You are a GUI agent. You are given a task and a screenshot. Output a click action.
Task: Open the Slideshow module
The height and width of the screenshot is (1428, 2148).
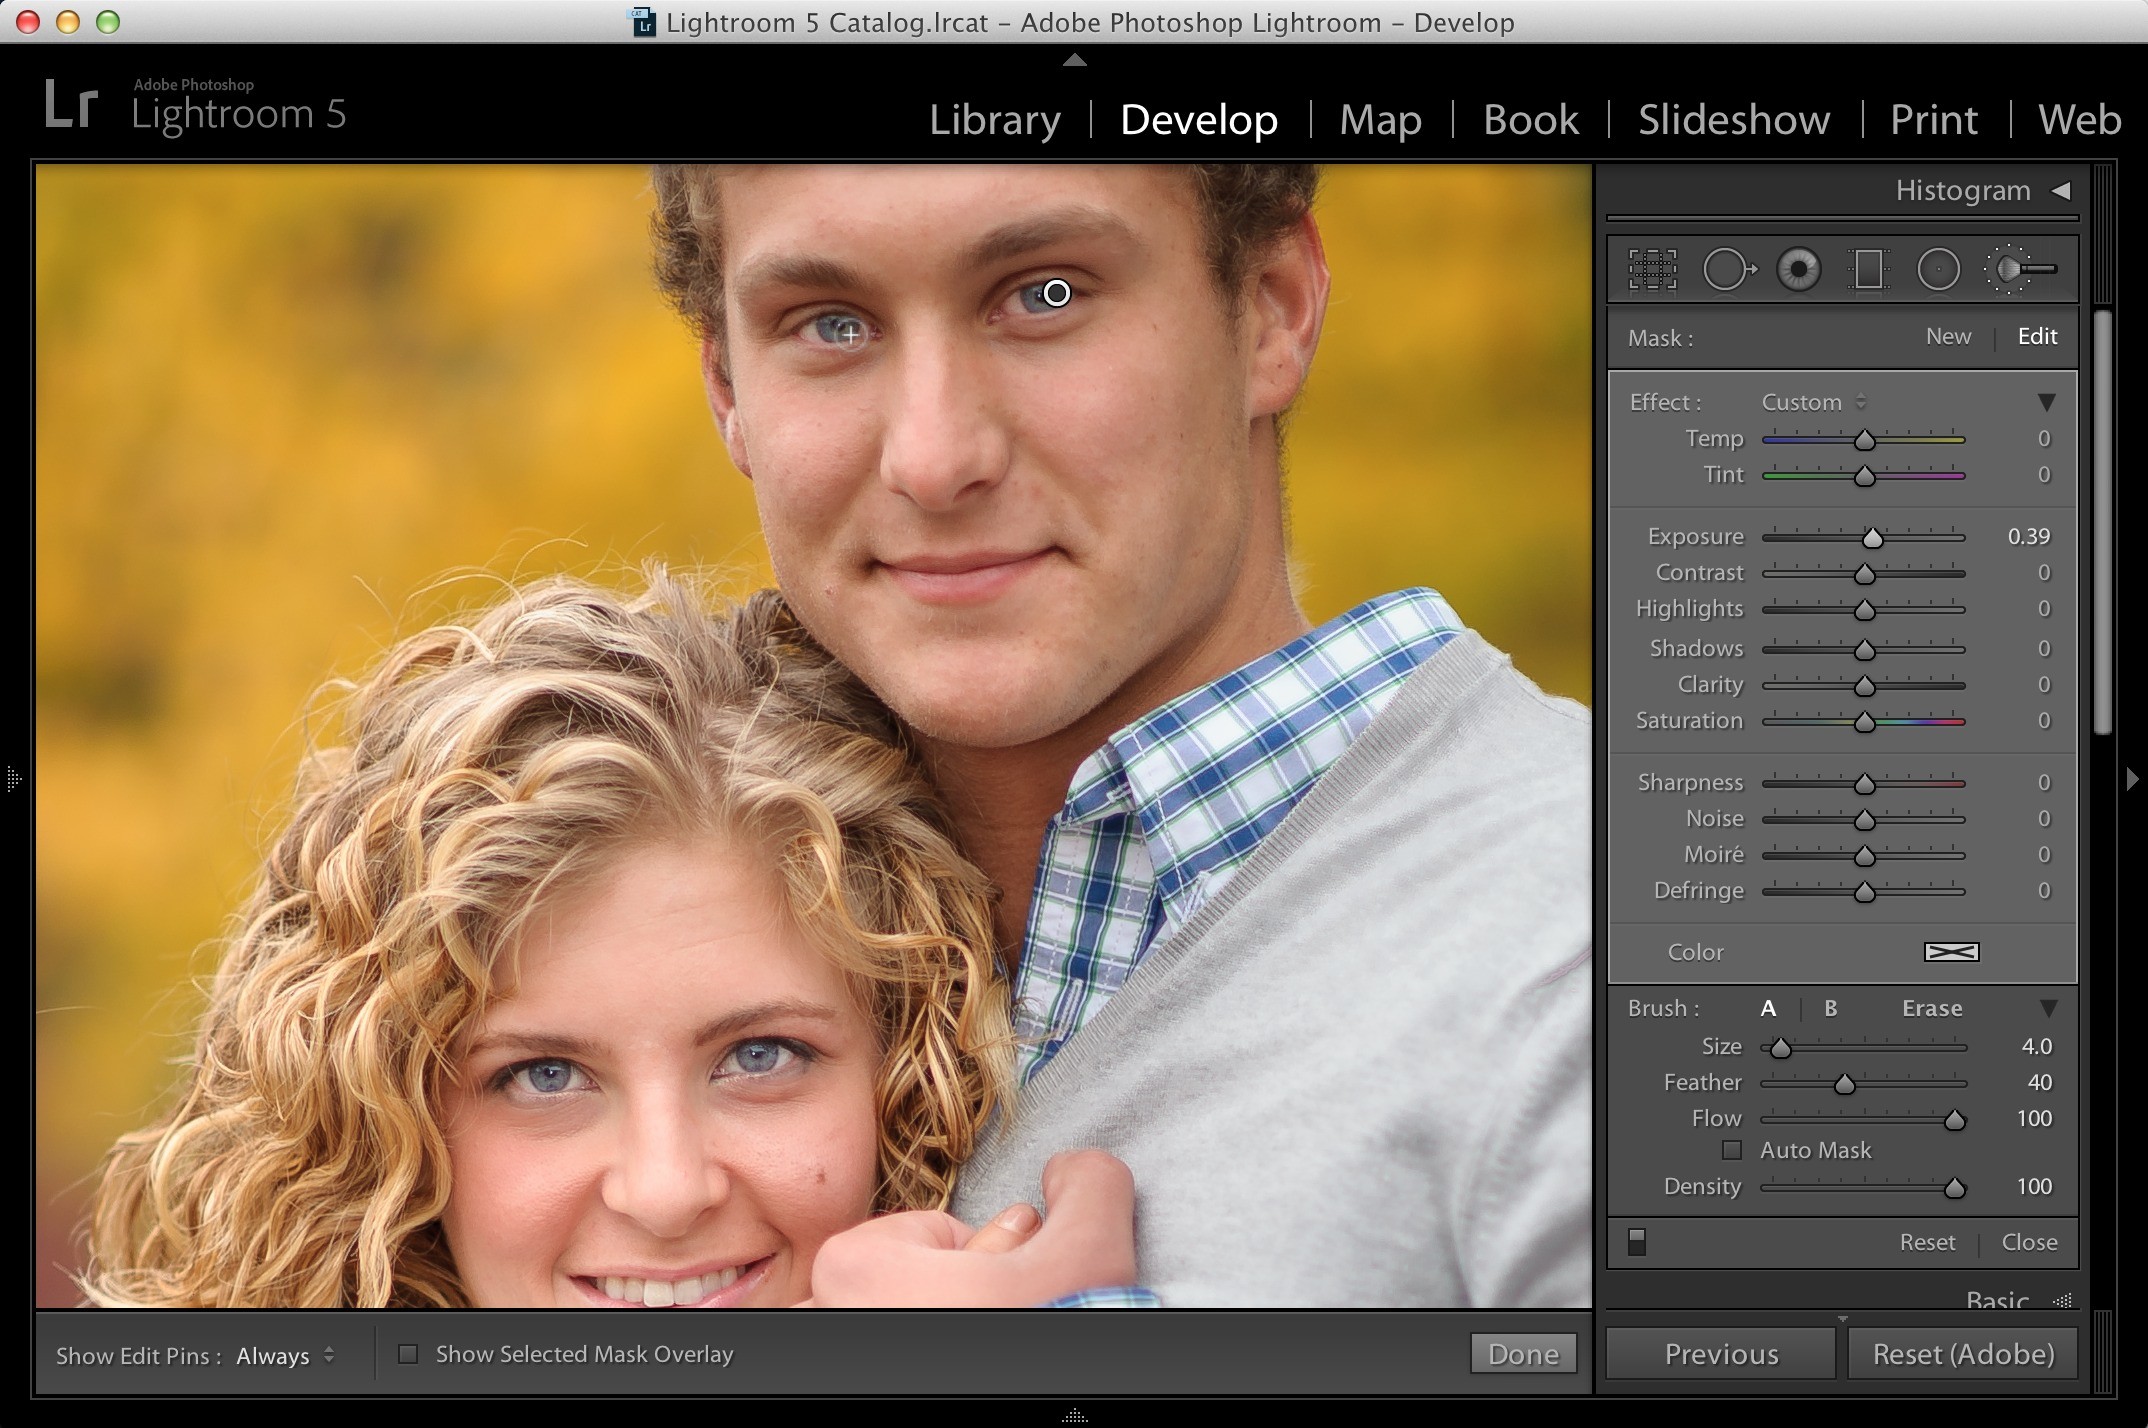[x=1733, y=119]
